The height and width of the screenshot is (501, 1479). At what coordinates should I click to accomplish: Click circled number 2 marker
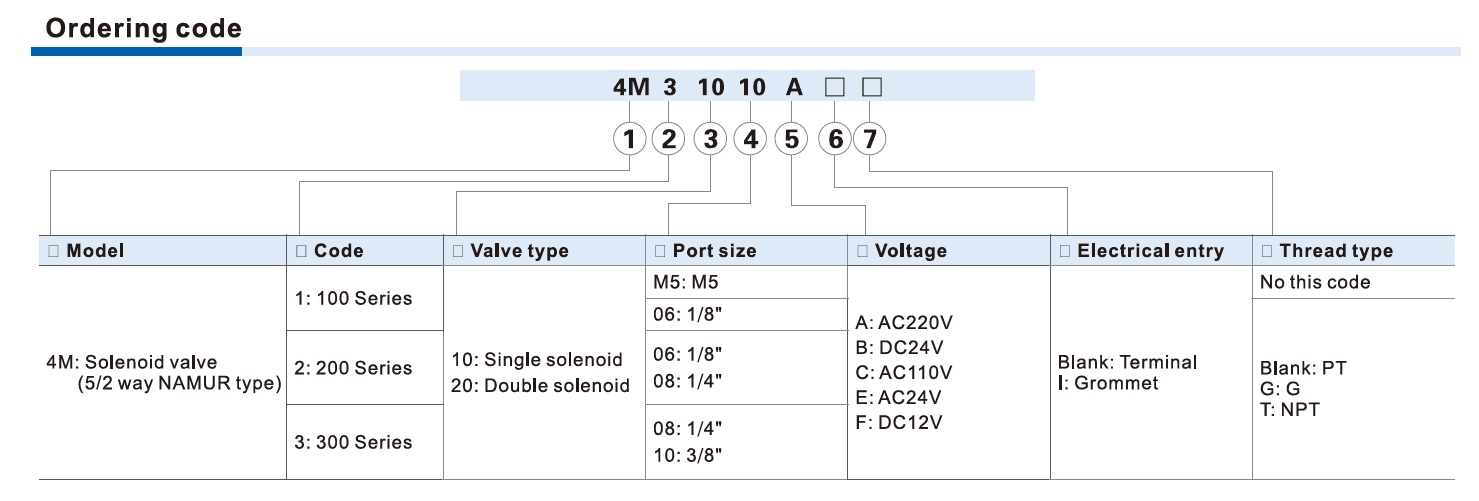pyautogui.click(x=669, y=140)
